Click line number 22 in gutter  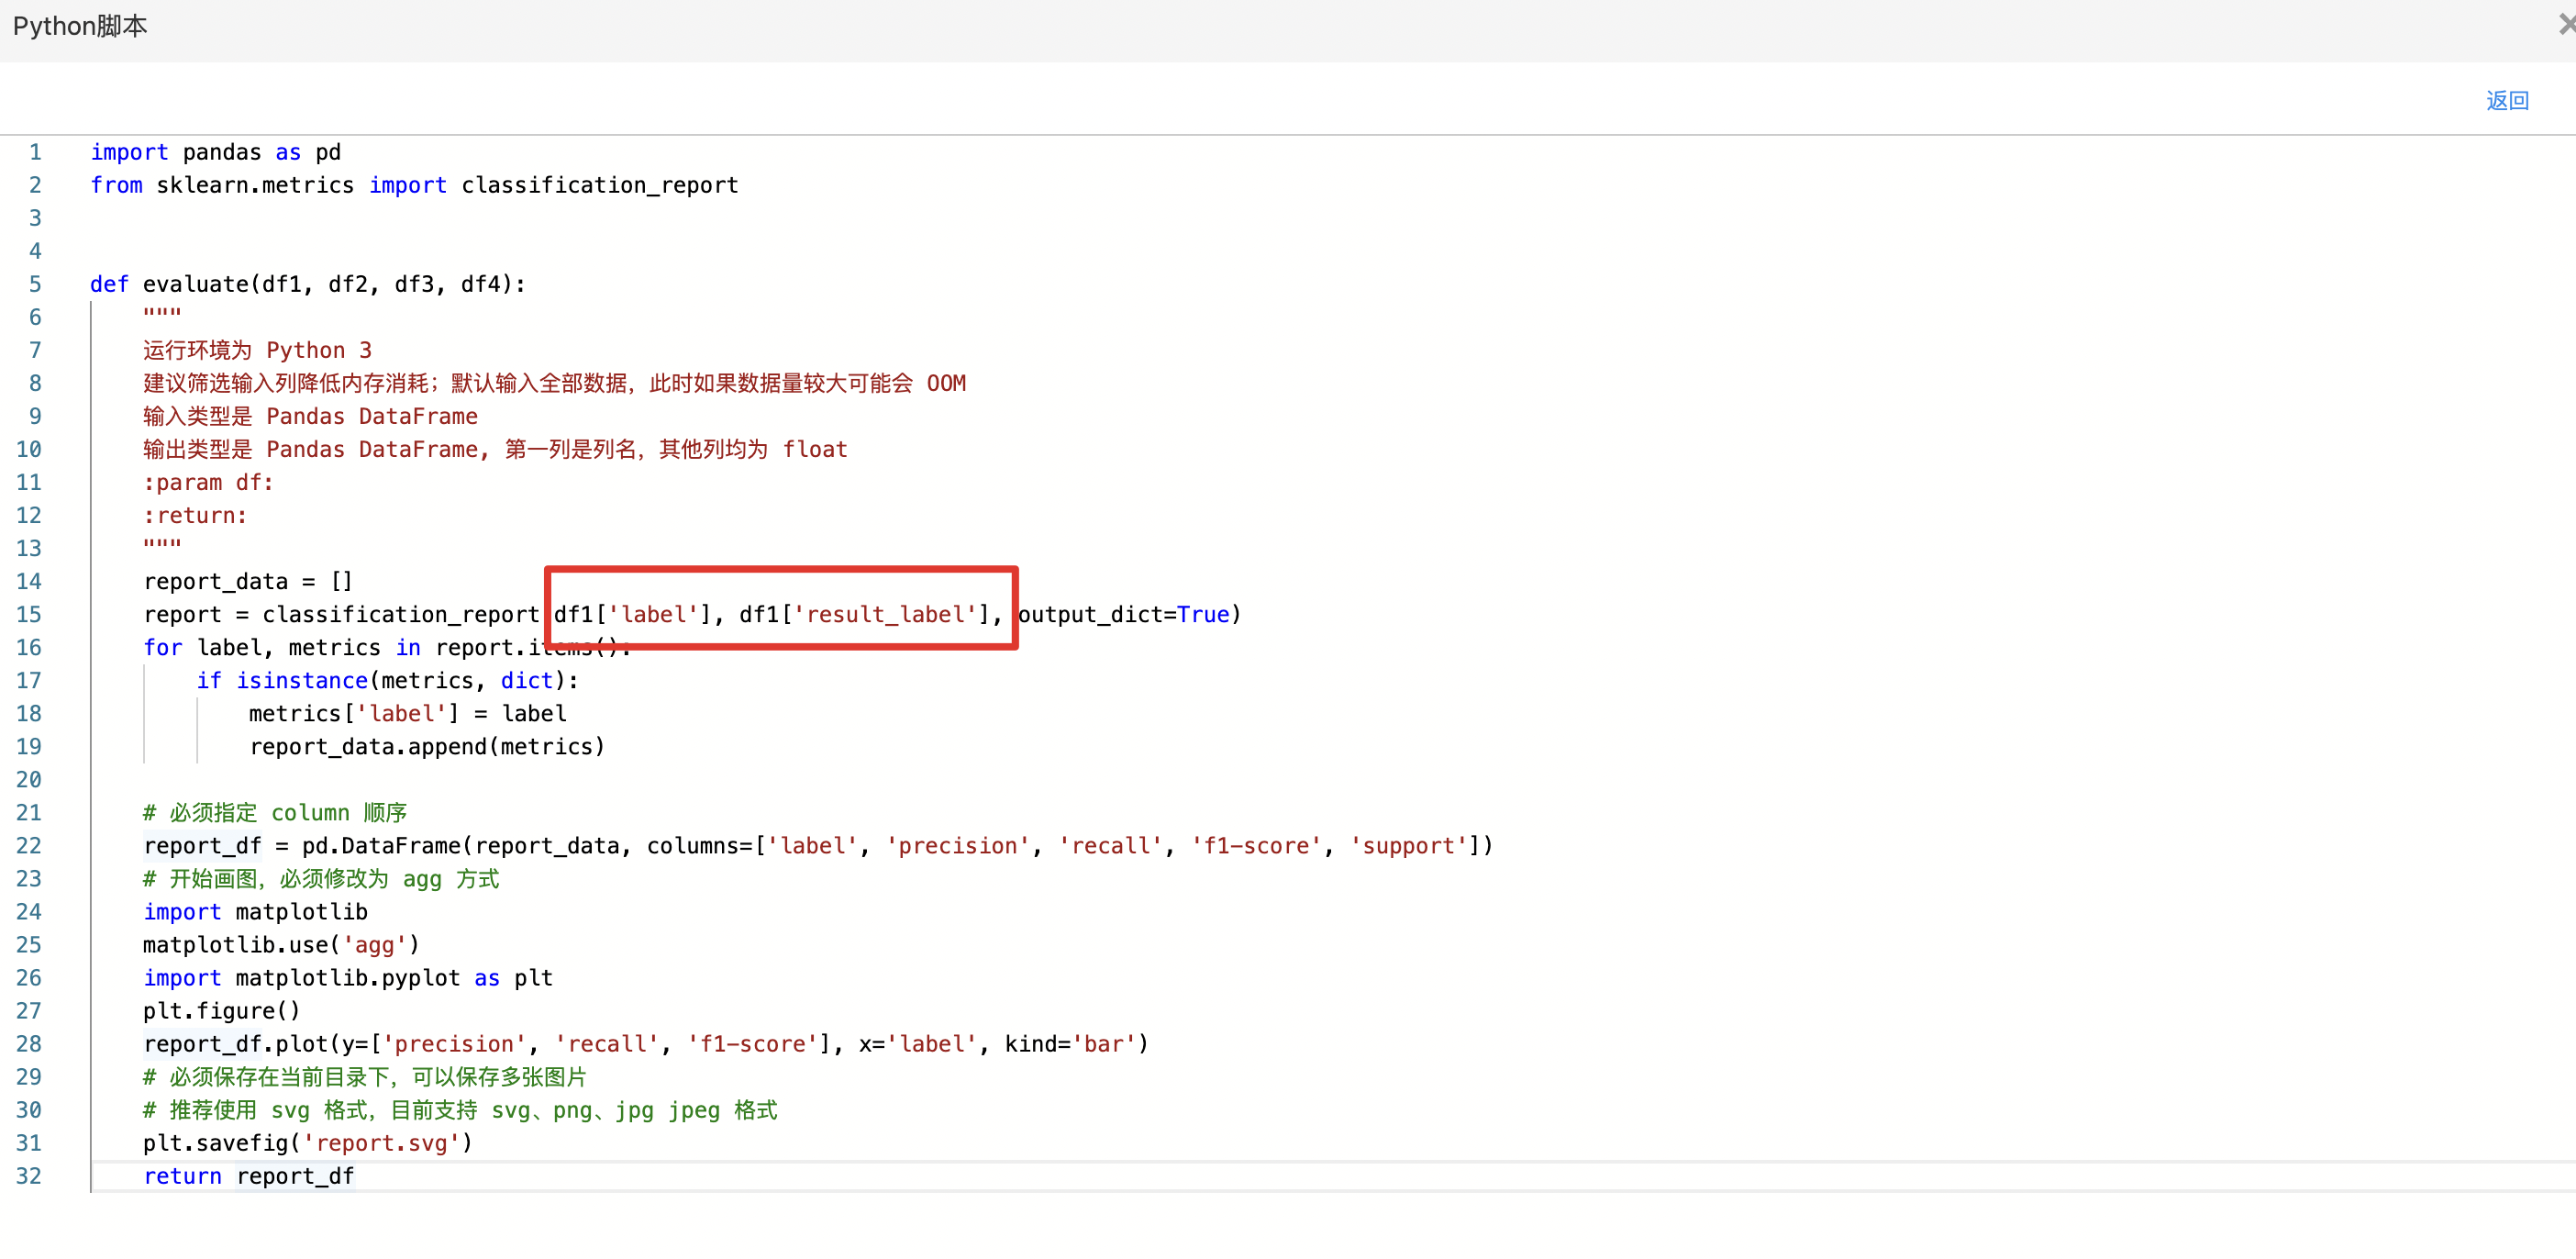[x=29, y=845]
